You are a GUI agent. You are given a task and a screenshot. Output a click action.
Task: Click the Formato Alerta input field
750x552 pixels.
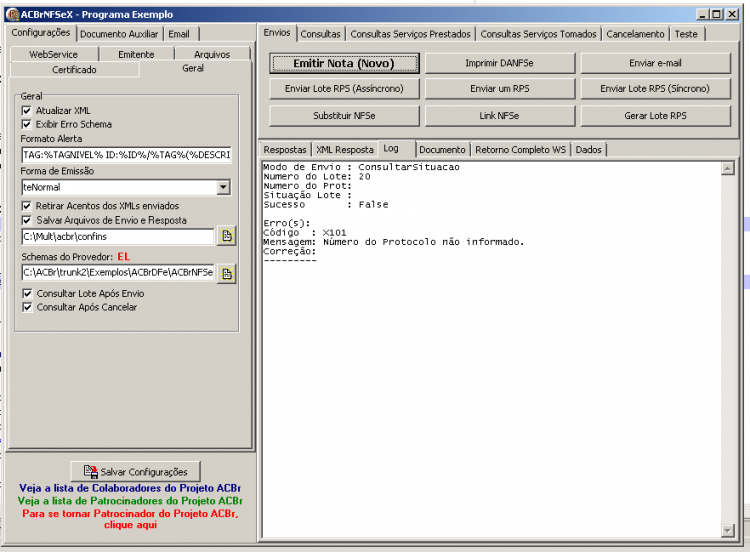pyautogui.click(x=126, y=155)
